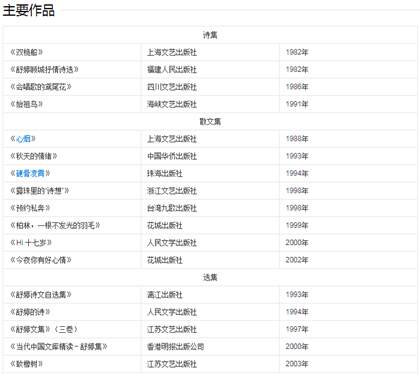Select the title 《舒婷文集》(三卷)
This screenshot has width=420, height=375.
point(44,329)
